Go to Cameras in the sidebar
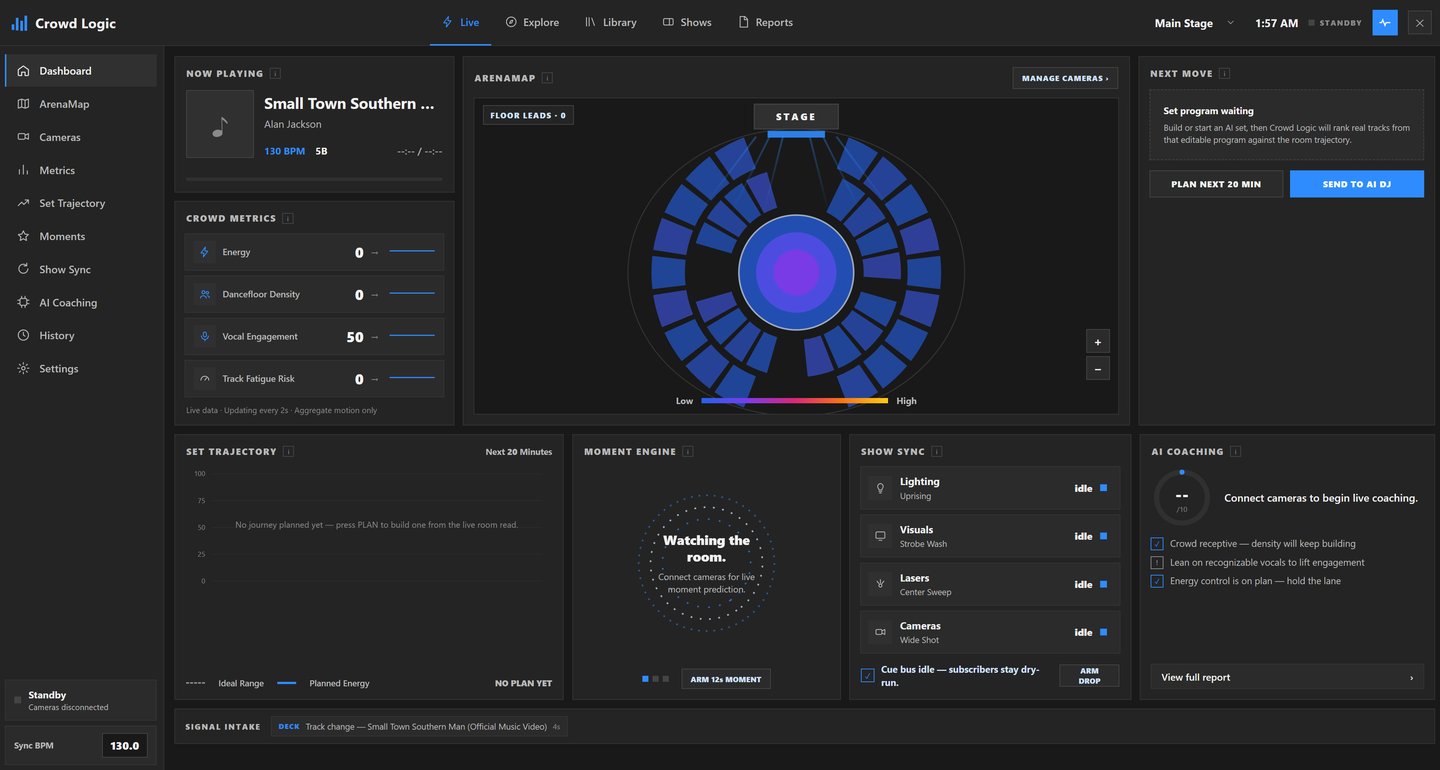 coord(81,137)
